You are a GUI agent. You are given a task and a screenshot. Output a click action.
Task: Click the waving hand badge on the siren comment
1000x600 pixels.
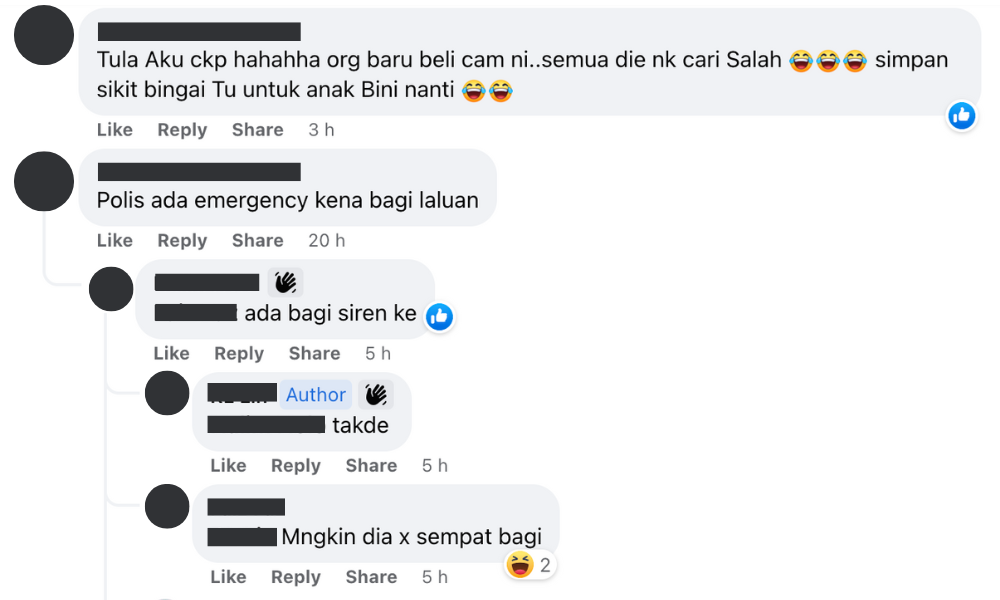(285, 282)
